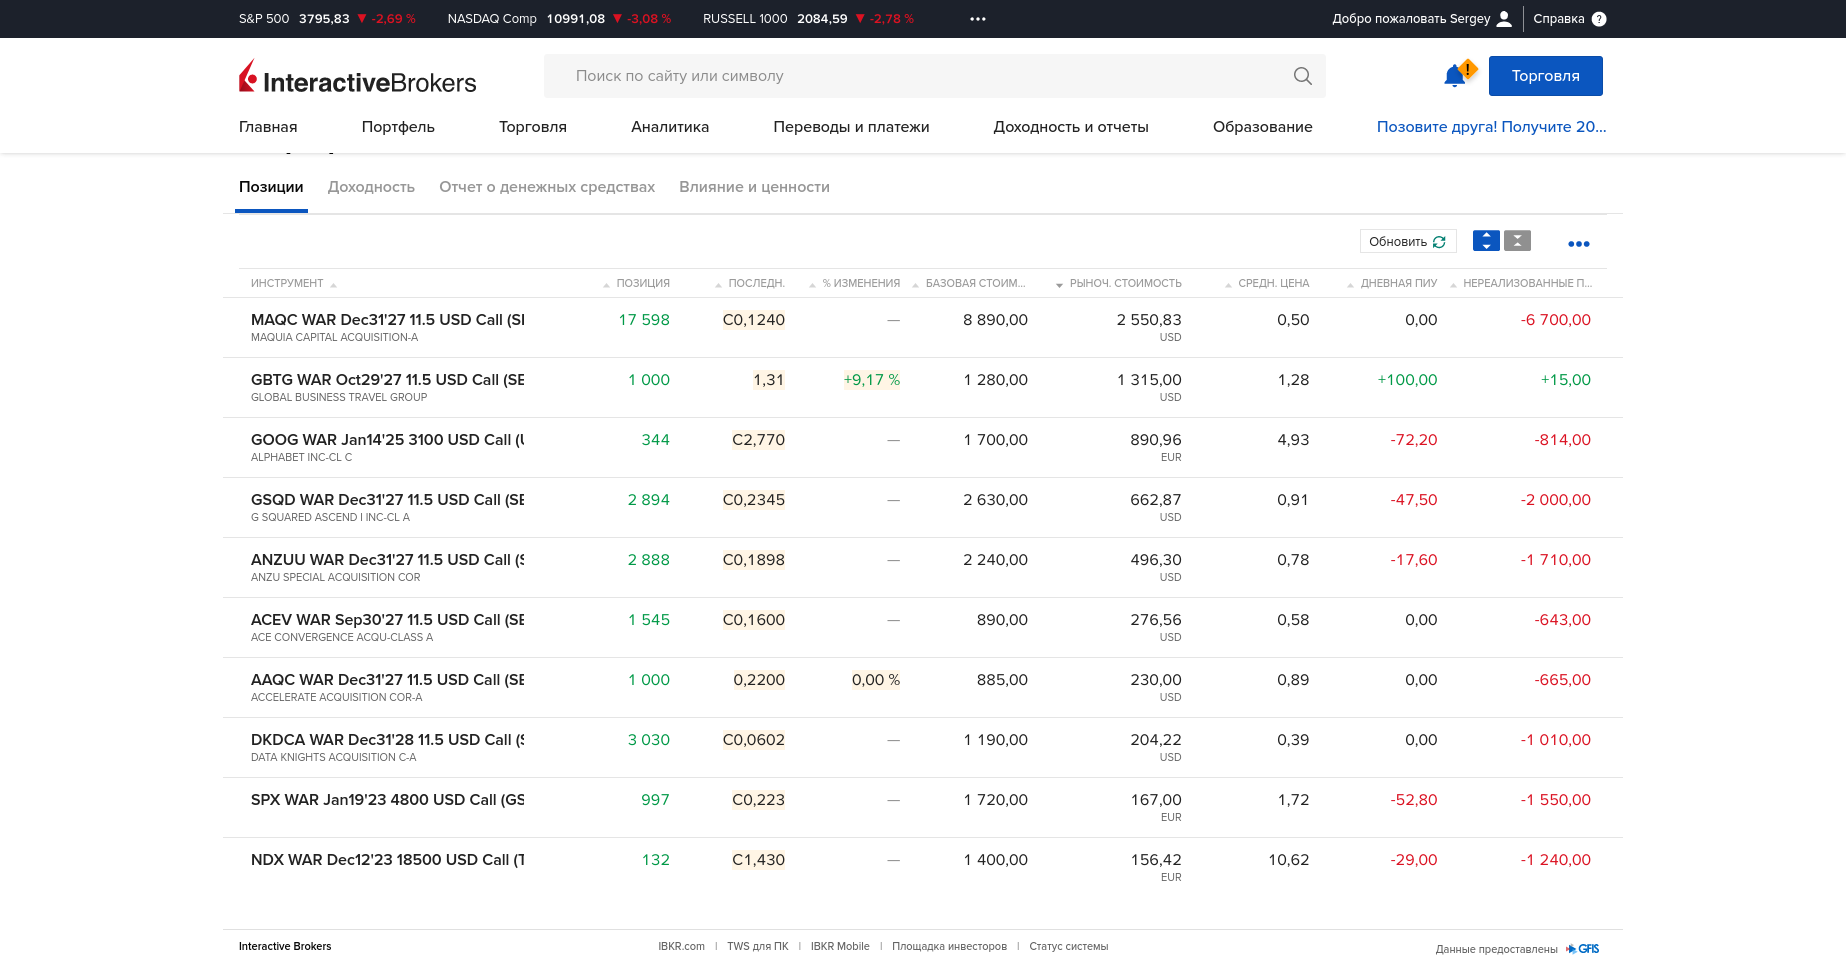Open the ACEV WAR Sep30'27 position
The width and height of the screenshot is (1846, 968).
coord(388,620)
